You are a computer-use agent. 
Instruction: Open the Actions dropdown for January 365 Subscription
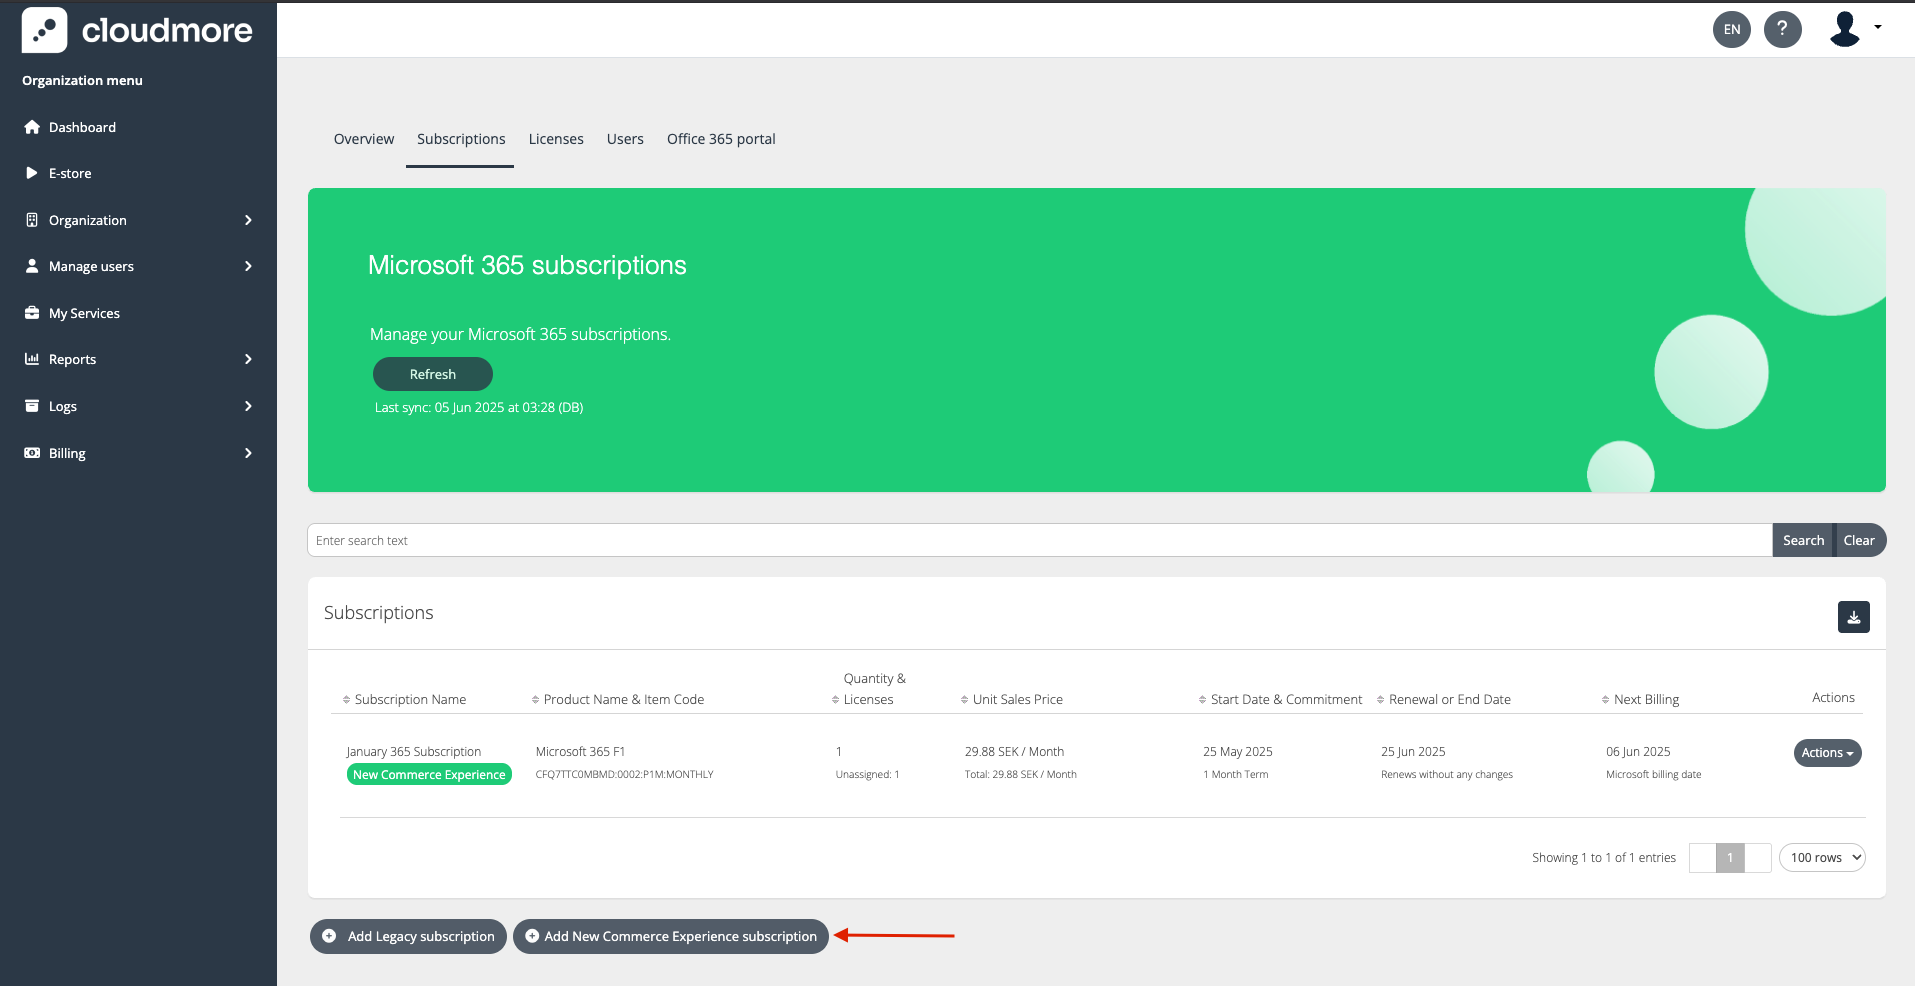[1827, 753]
